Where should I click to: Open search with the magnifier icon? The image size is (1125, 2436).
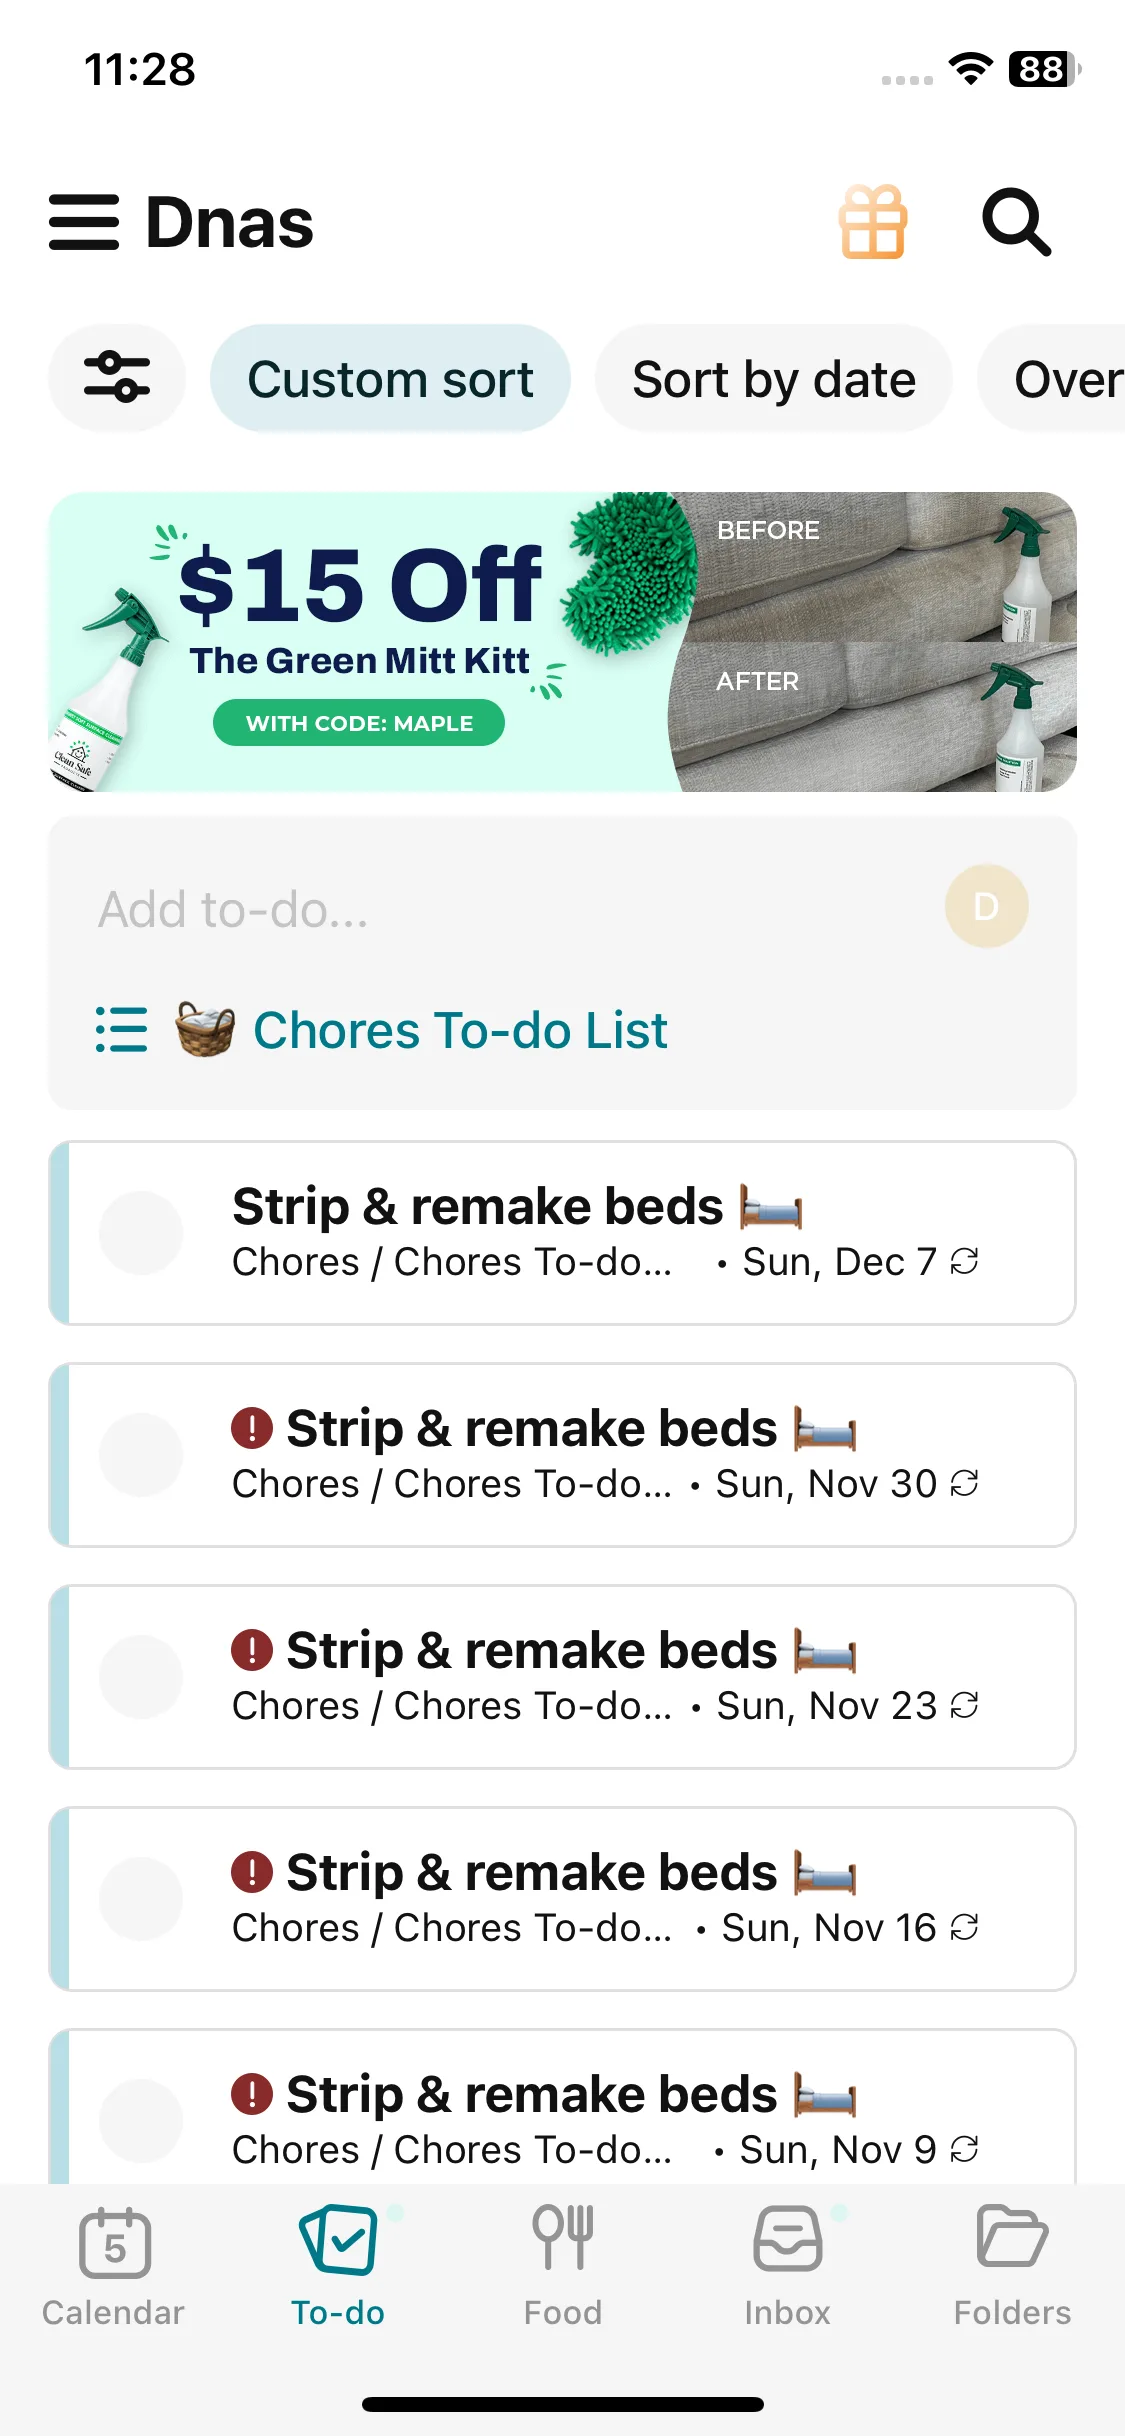tap(1016, 222)
